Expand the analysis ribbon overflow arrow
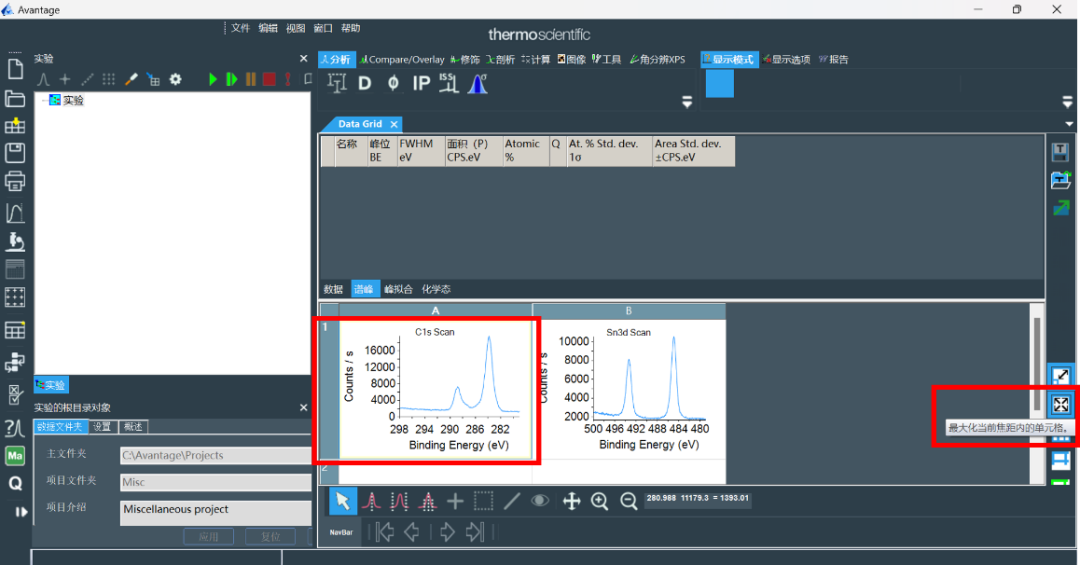This screenshot has height=565, width=1080. pos(687,102)
